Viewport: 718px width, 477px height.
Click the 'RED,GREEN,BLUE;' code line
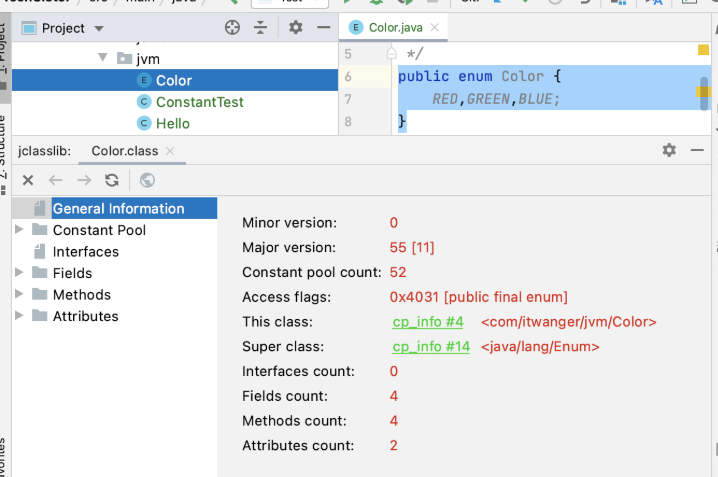(496, 99)
